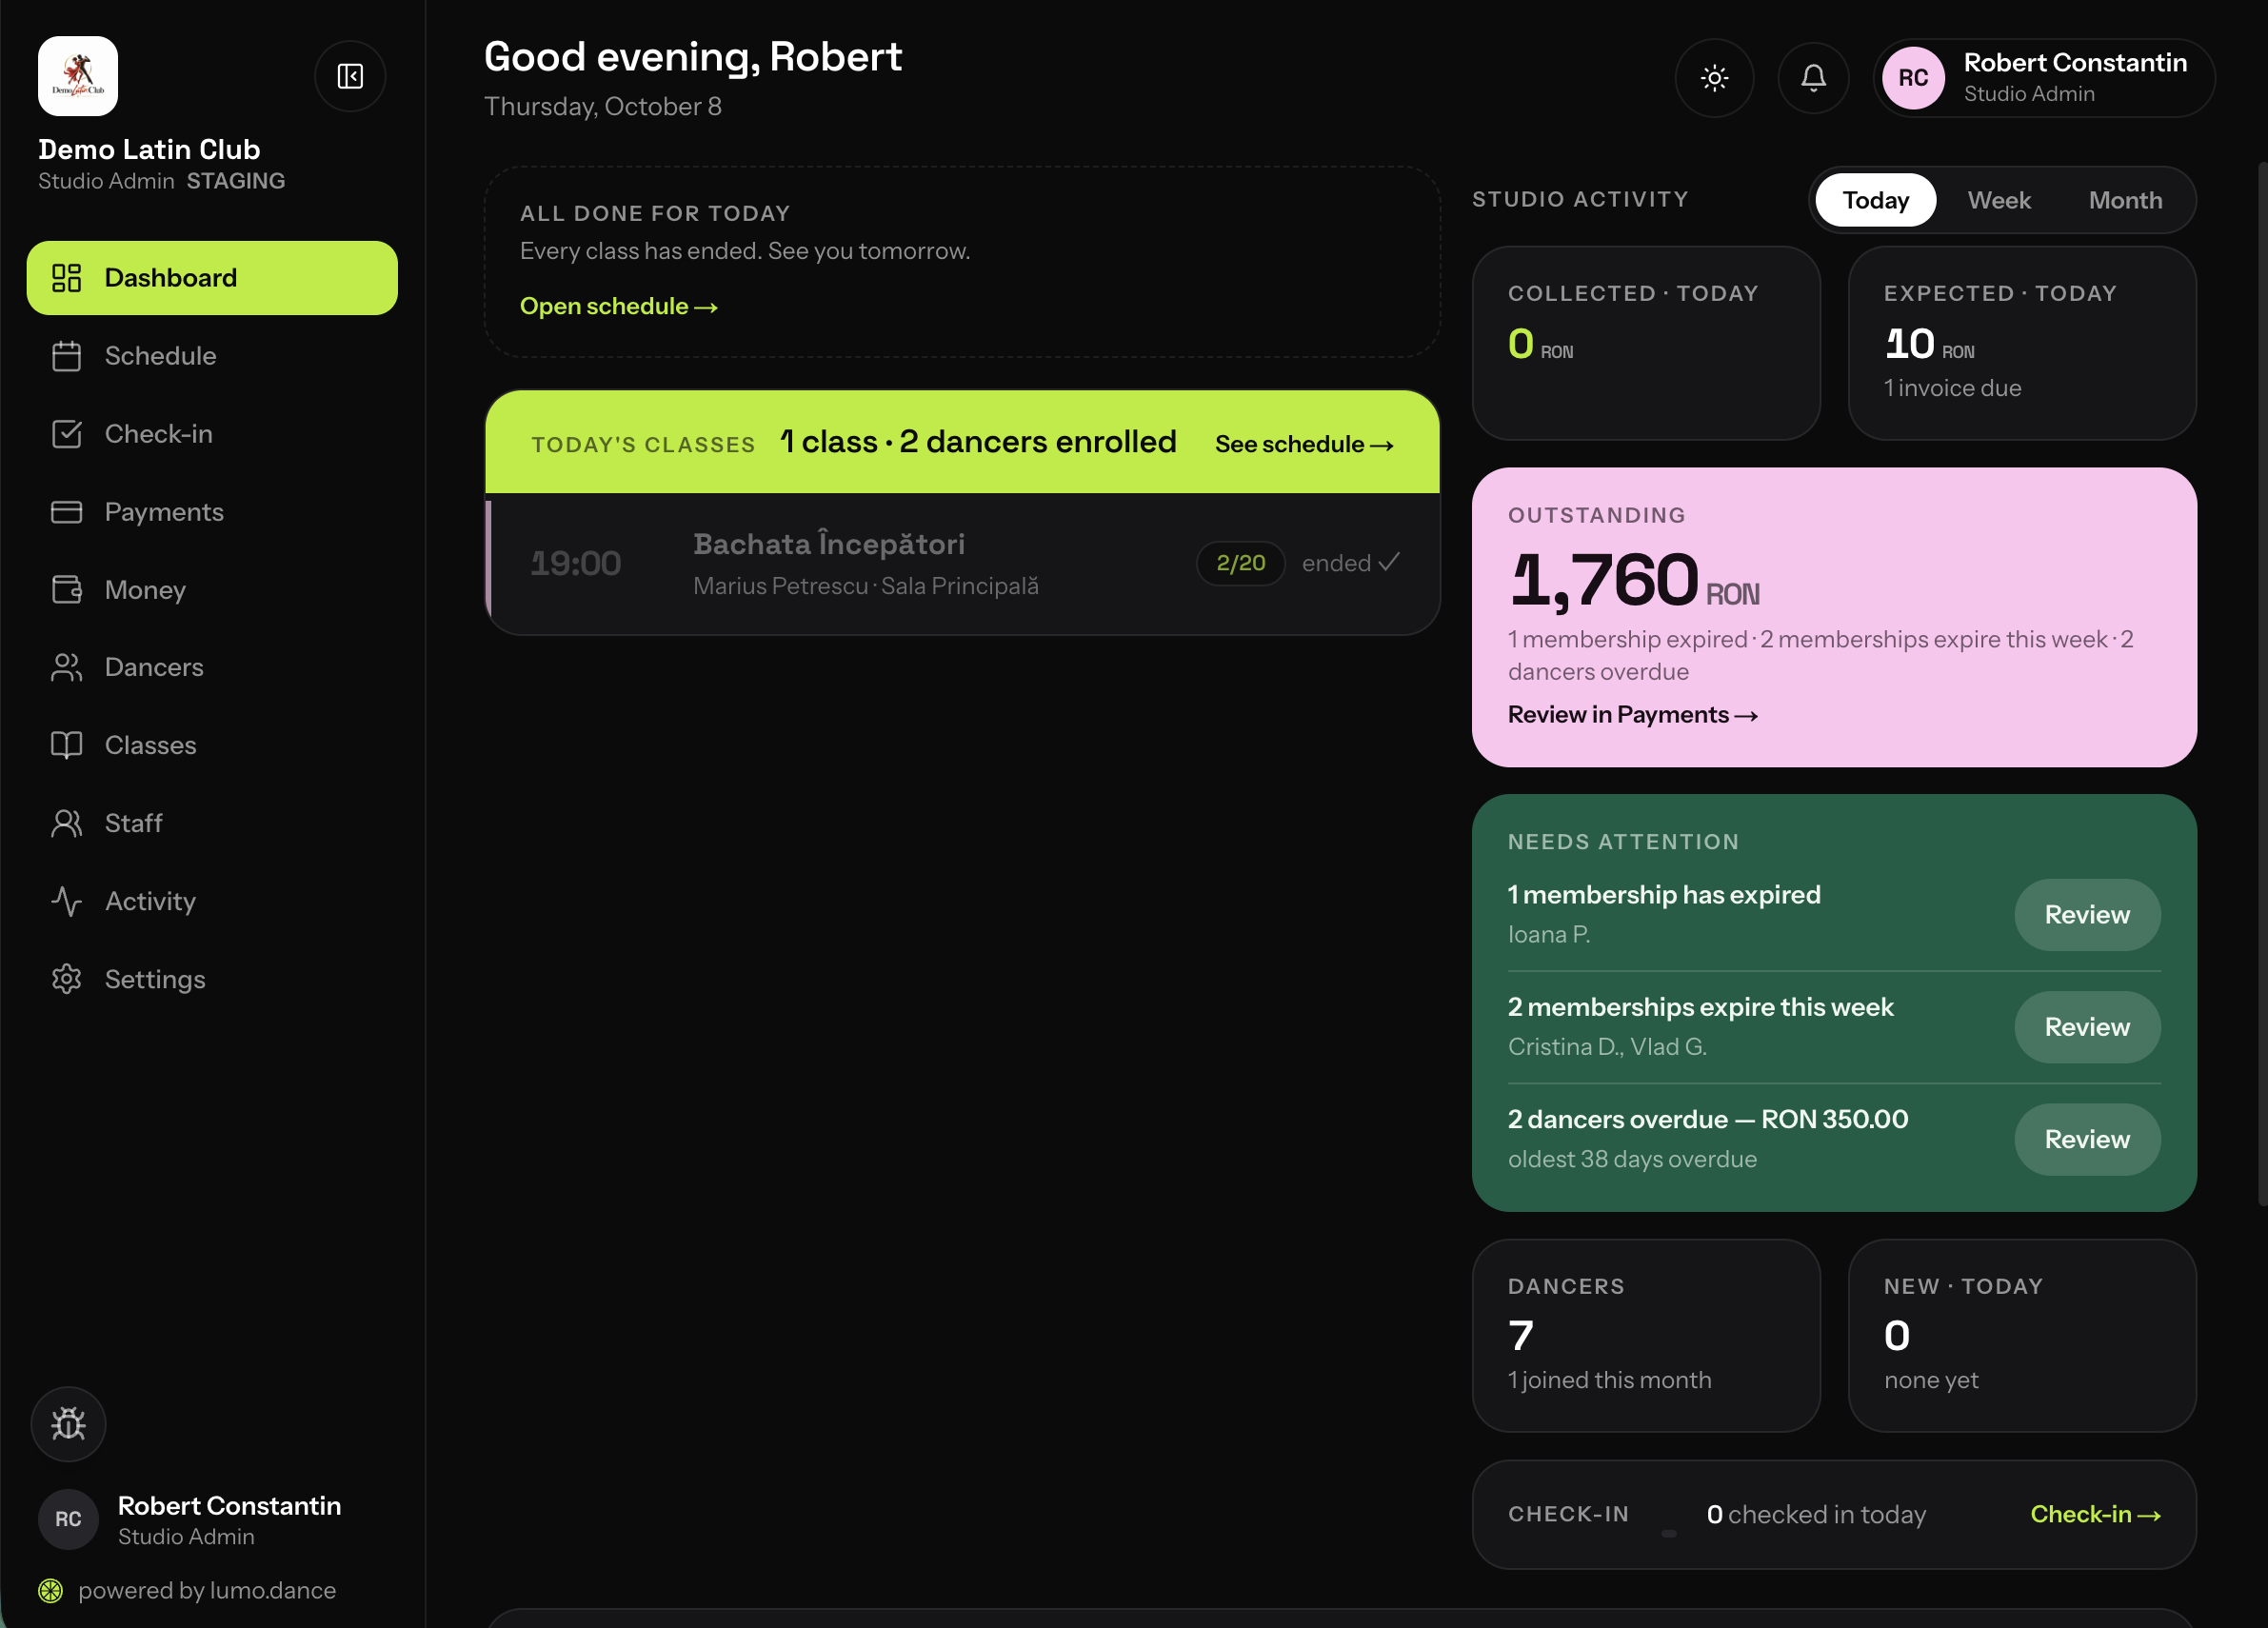Select the Dashboard menu item
Screen dimensions: 2268x1628
[212, 278]
